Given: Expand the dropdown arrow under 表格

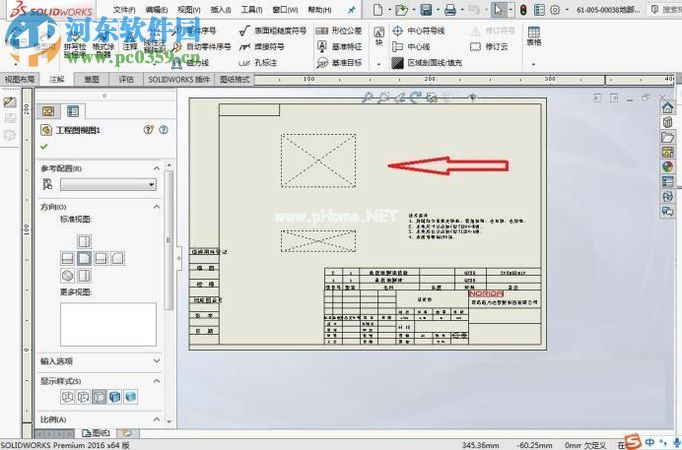Looking at the screenshot, I should [x=534, y=64].
